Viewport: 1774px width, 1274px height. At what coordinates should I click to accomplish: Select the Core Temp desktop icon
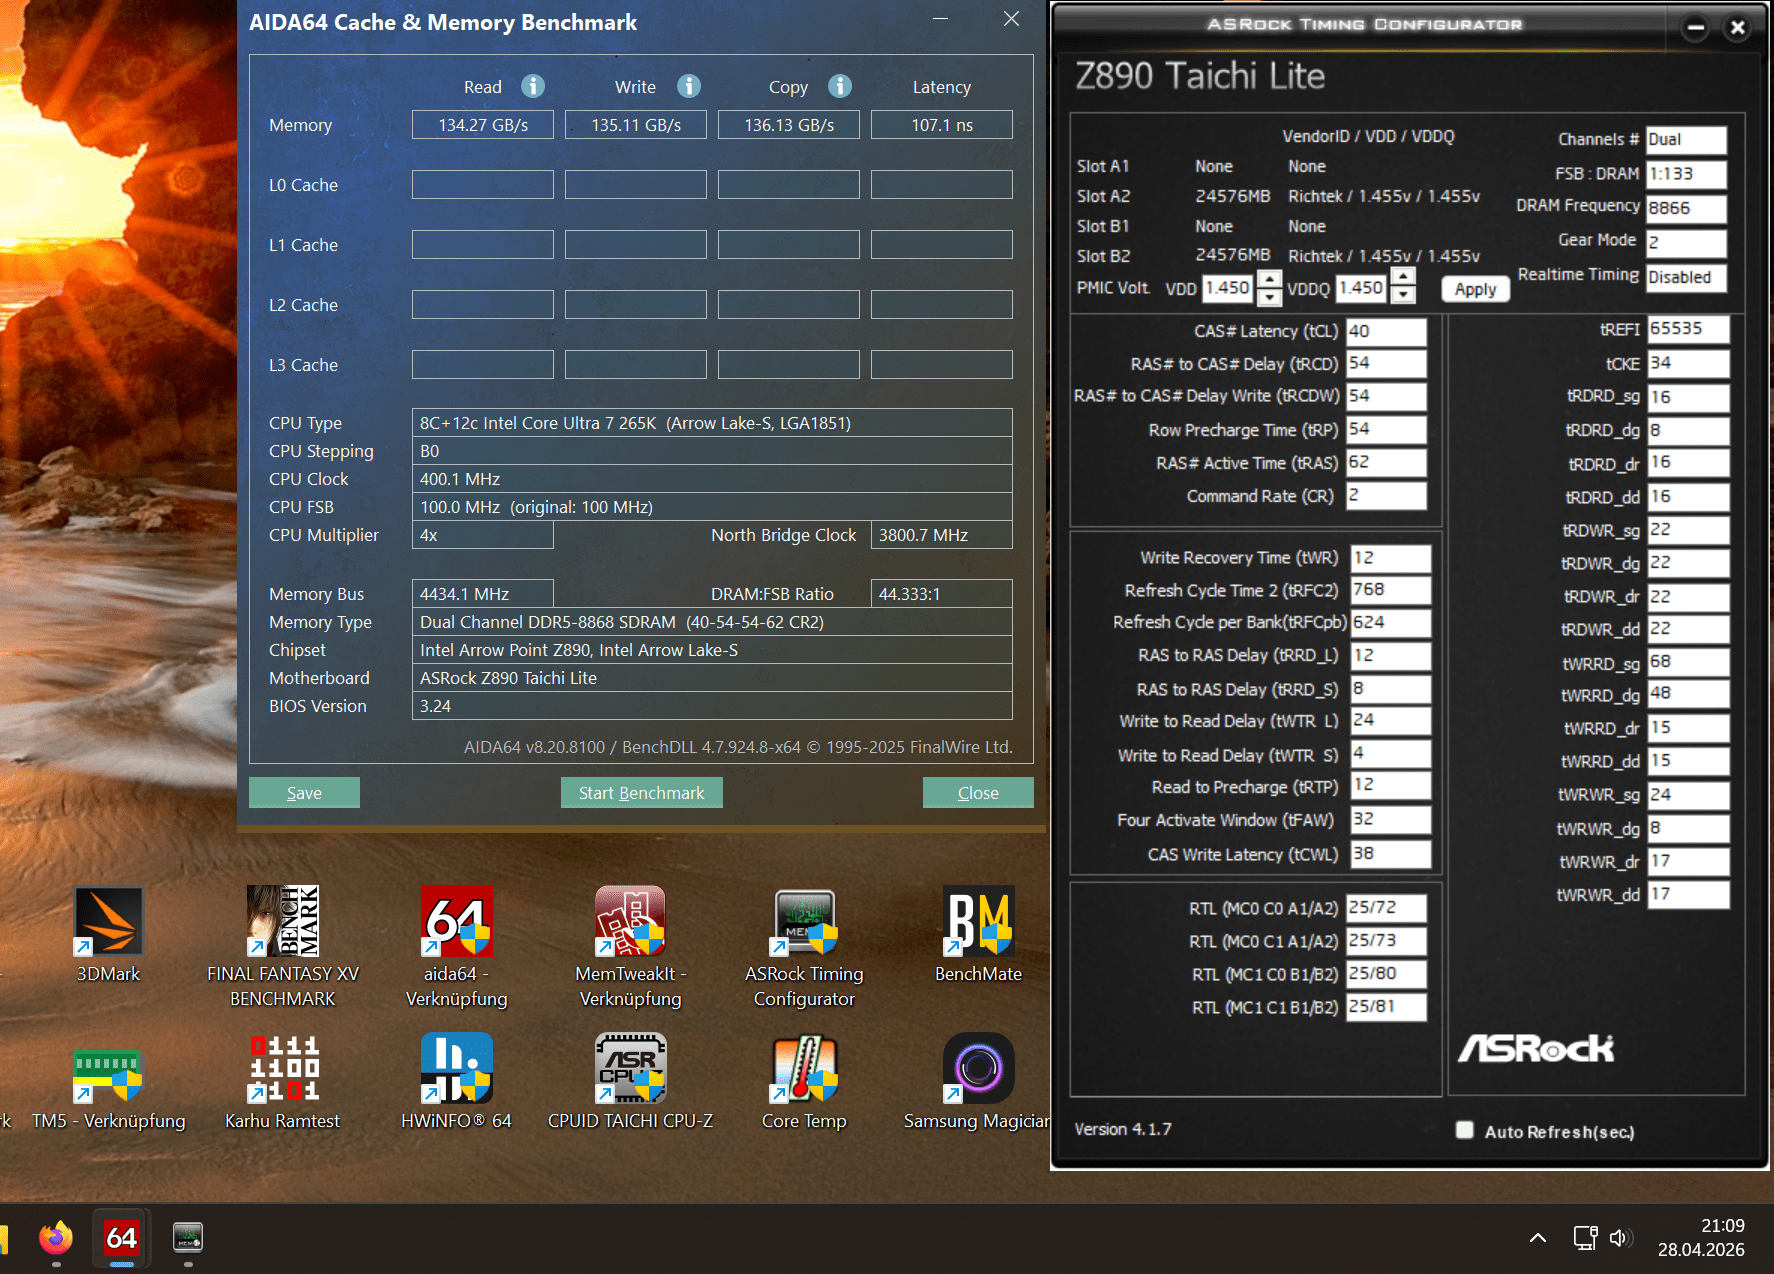[804, 1082]
